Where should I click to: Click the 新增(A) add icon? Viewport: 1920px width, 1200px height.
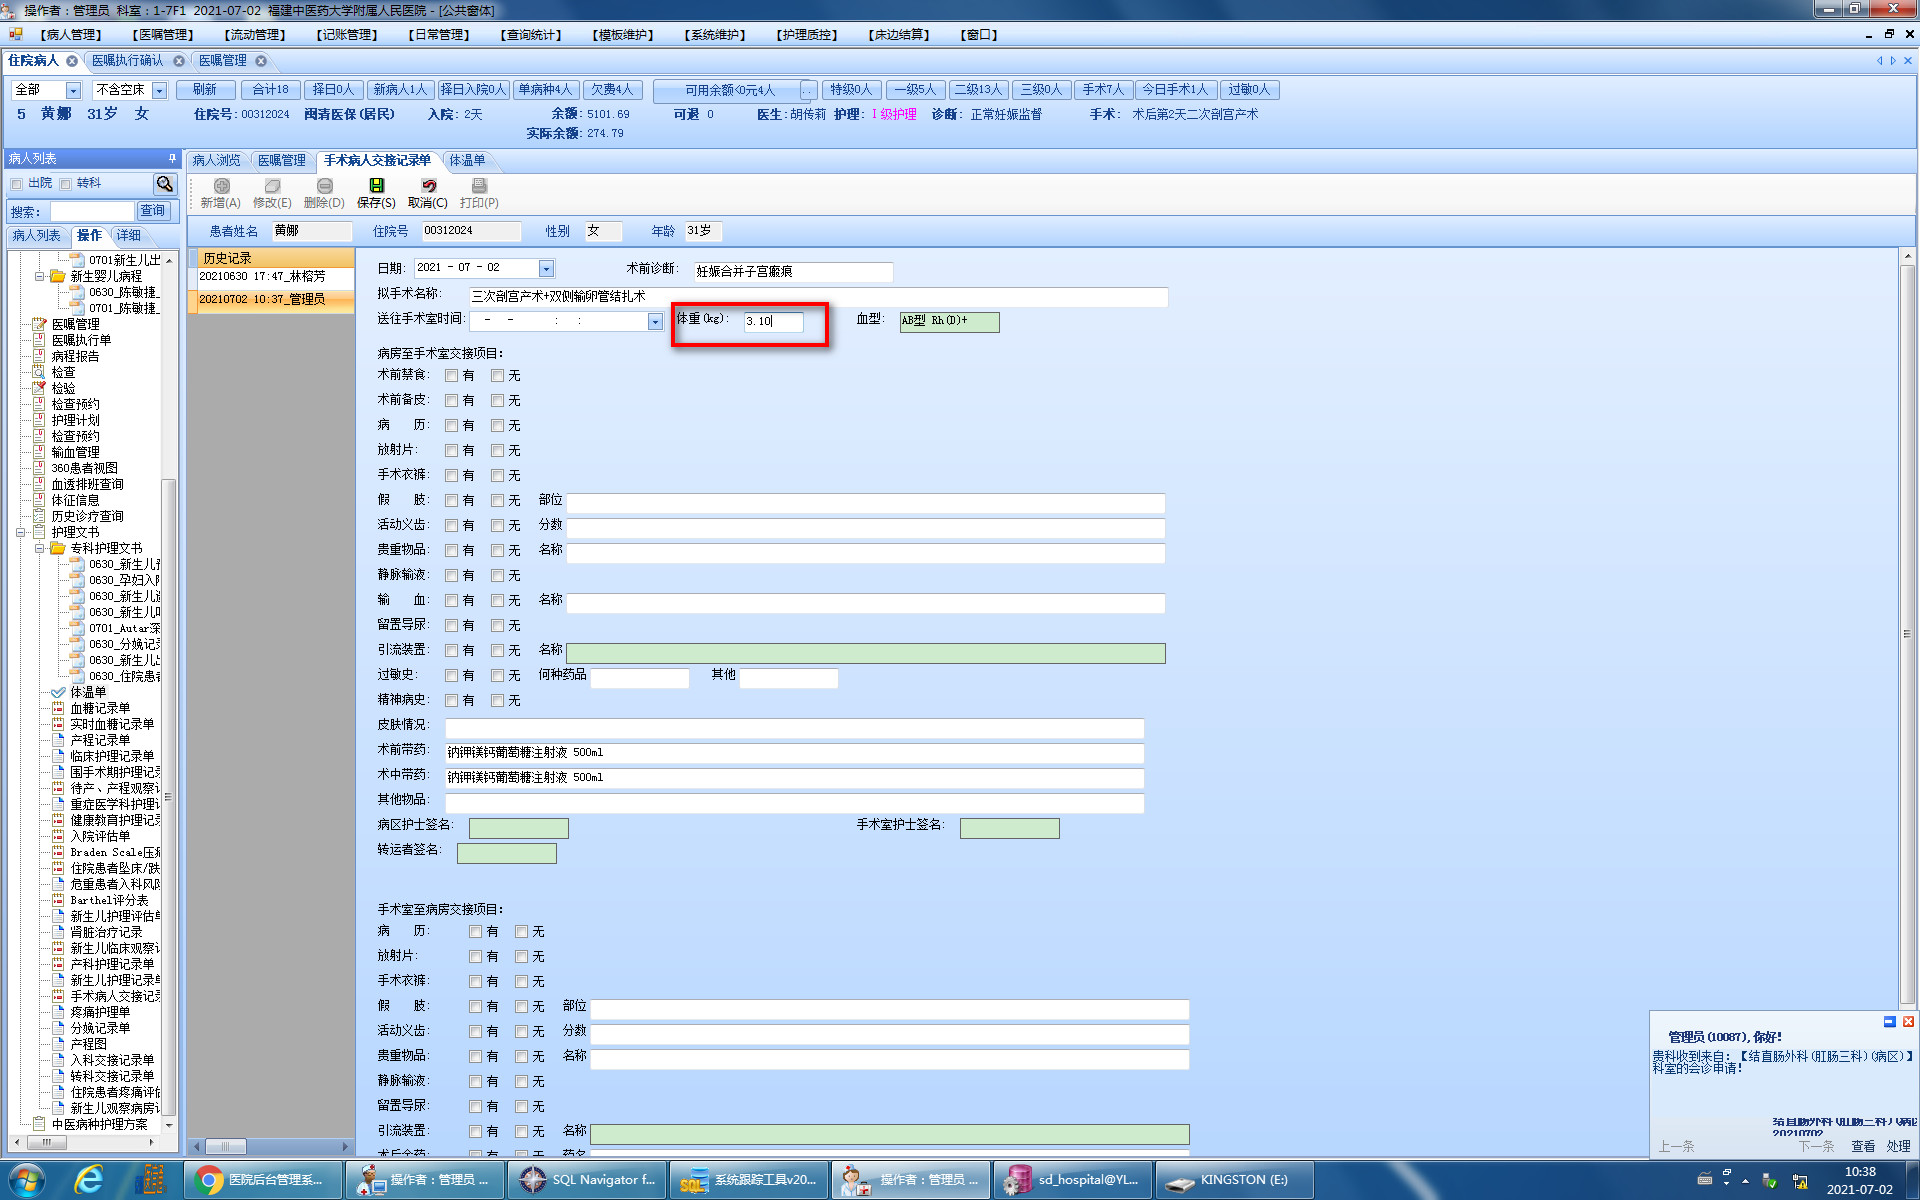[221, 186]
